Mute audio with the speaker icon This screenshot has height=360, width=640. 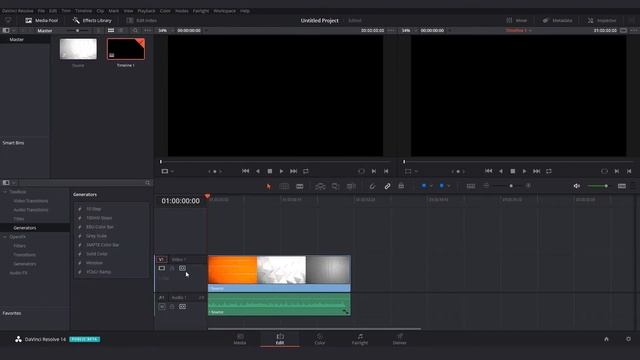click(577, 186)
